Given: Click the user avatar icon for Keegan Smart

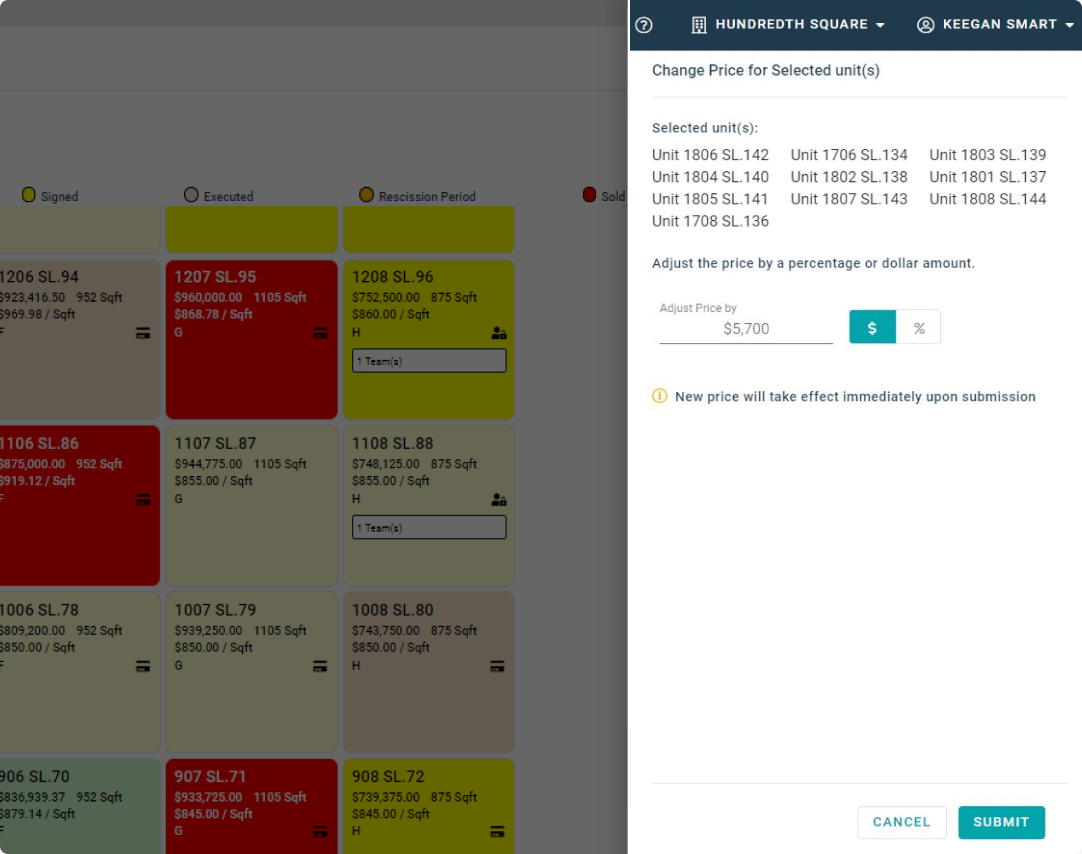Looking at the screenshot, I should 925,26.
